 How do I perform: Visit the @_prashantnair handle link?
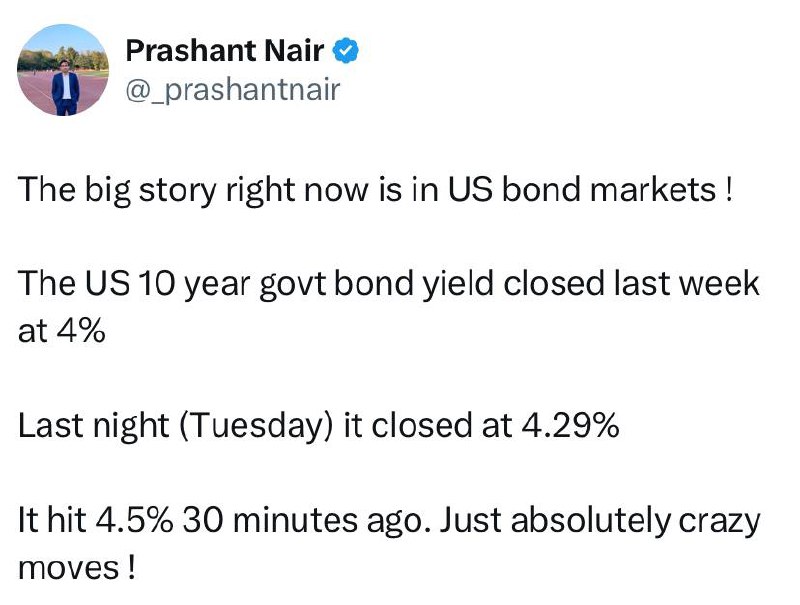(x=233, y=90)
